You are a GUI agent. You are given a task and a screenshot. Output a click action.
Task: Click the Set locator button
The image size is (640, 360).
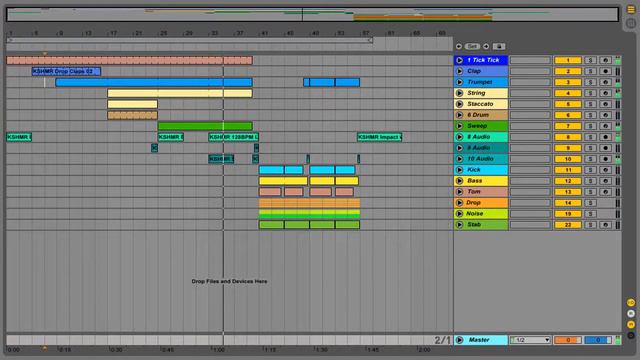[x=472, y=46]
